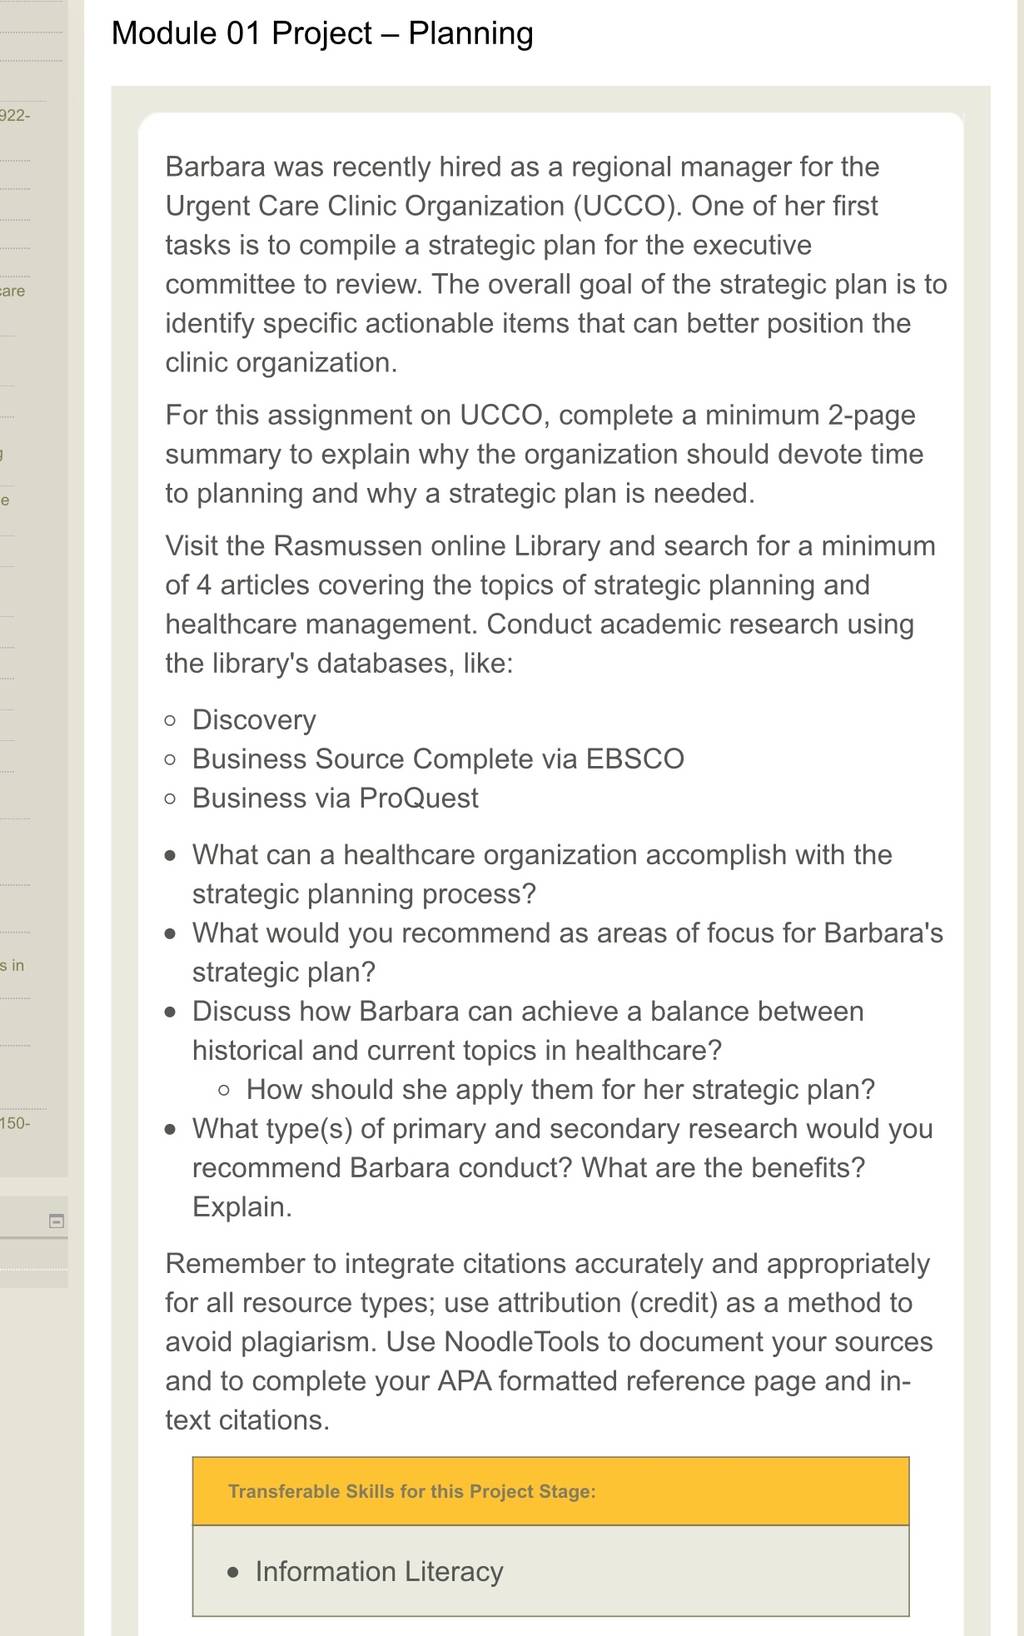The height and width of the screenshot is (1636, 1024).
Task: Click the Discovery database list item
Action: [x=254, y=720]
